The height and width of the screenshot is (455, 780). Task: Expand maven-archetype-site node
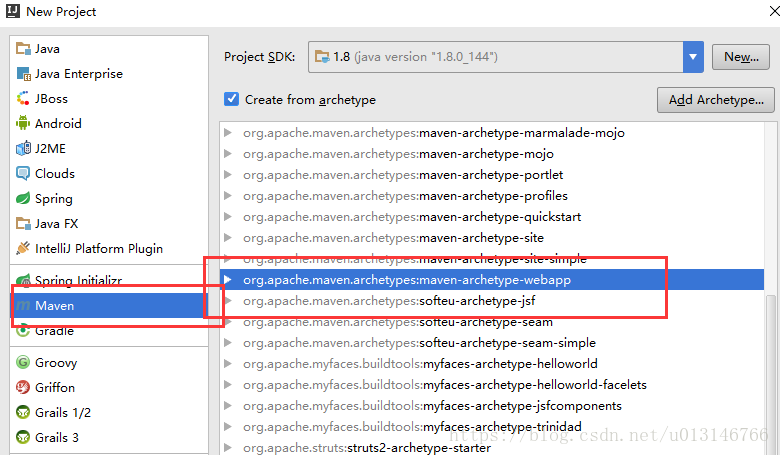[x=228, y=238]
